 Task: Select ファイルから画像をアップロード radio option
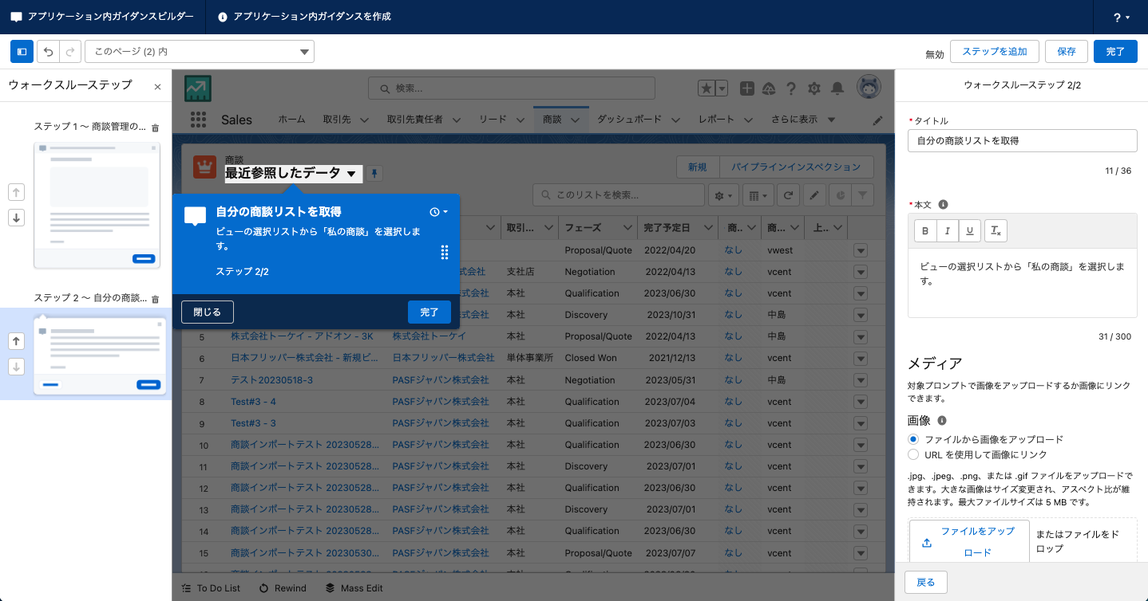click(913, 439)
